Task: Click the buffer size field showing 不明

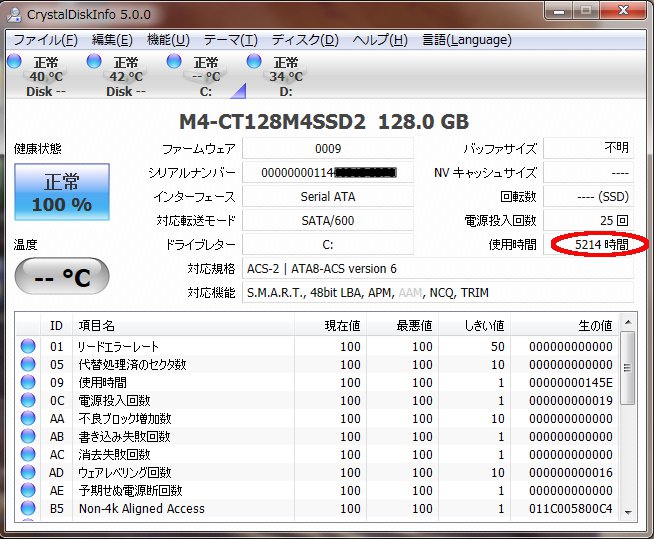Action: 589,148
